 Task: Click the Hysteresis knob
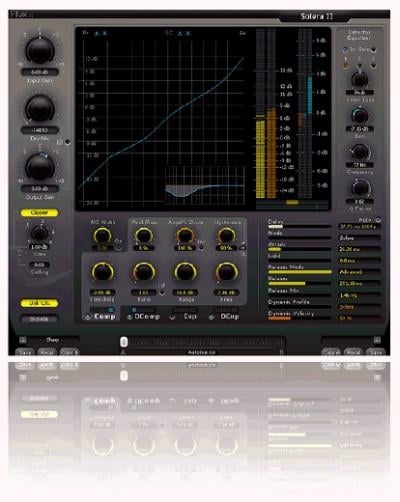(226, 236)
